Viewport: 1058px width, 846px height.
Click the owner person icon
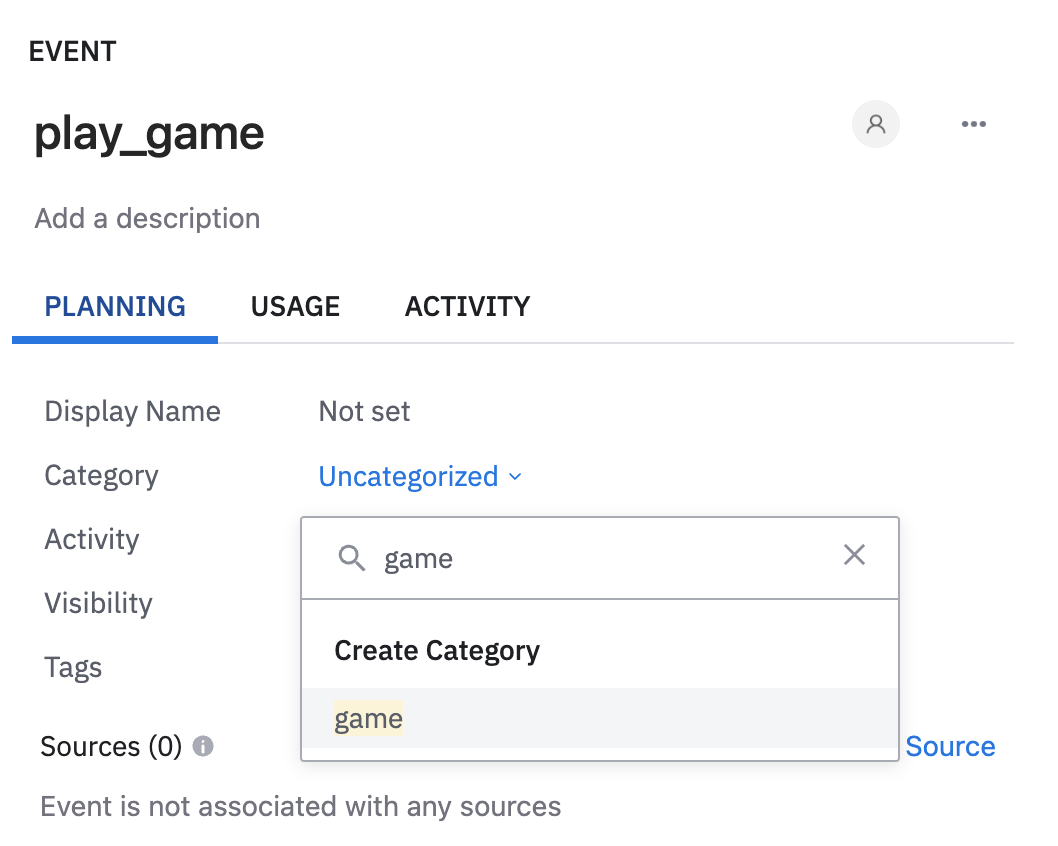tap(876, 124)
